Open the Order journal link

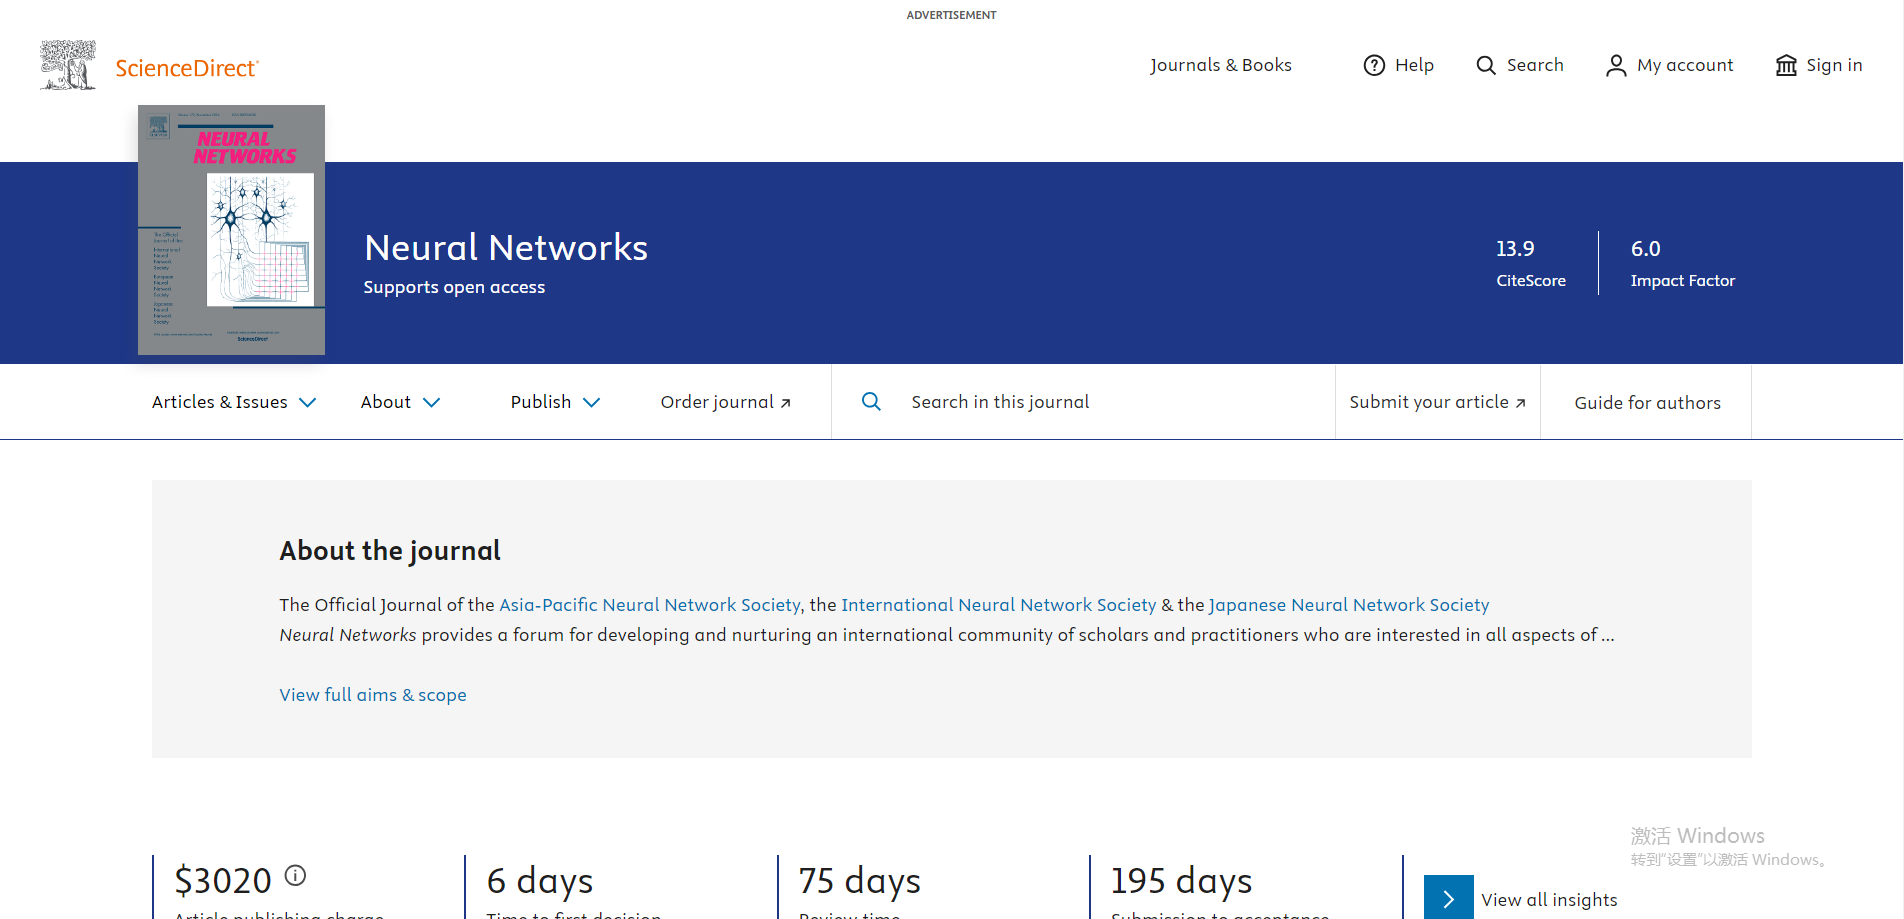pyautogui.click(x=725, y=402)
